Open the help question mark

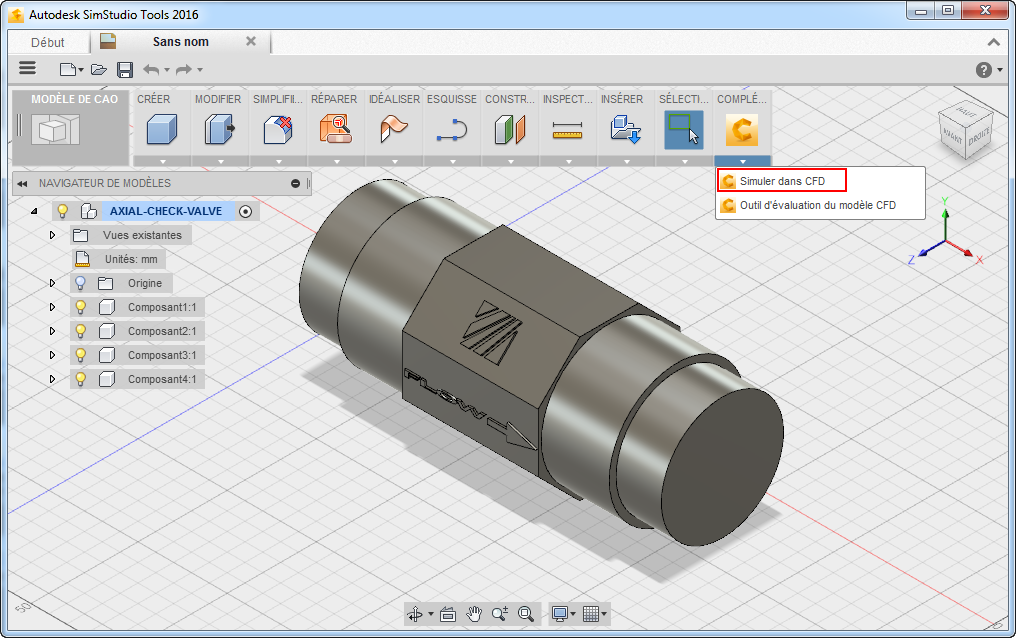(x=984, y=69)
